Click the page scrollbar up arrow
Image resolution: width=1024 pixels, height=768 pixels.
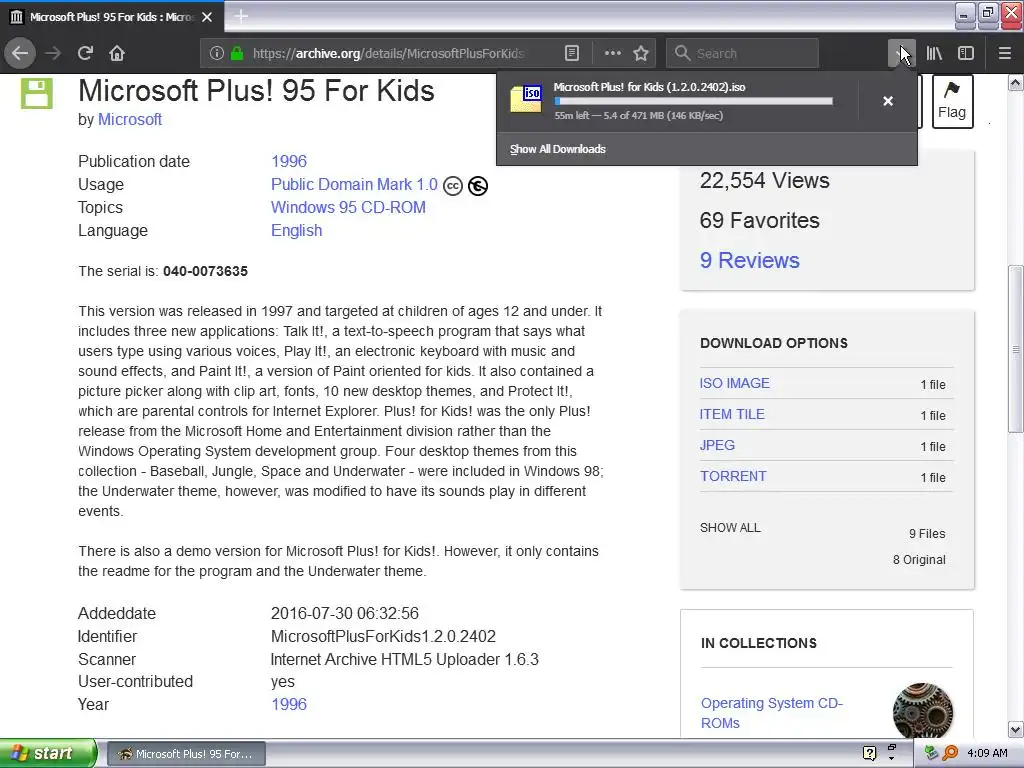[x=1016, y=82]
